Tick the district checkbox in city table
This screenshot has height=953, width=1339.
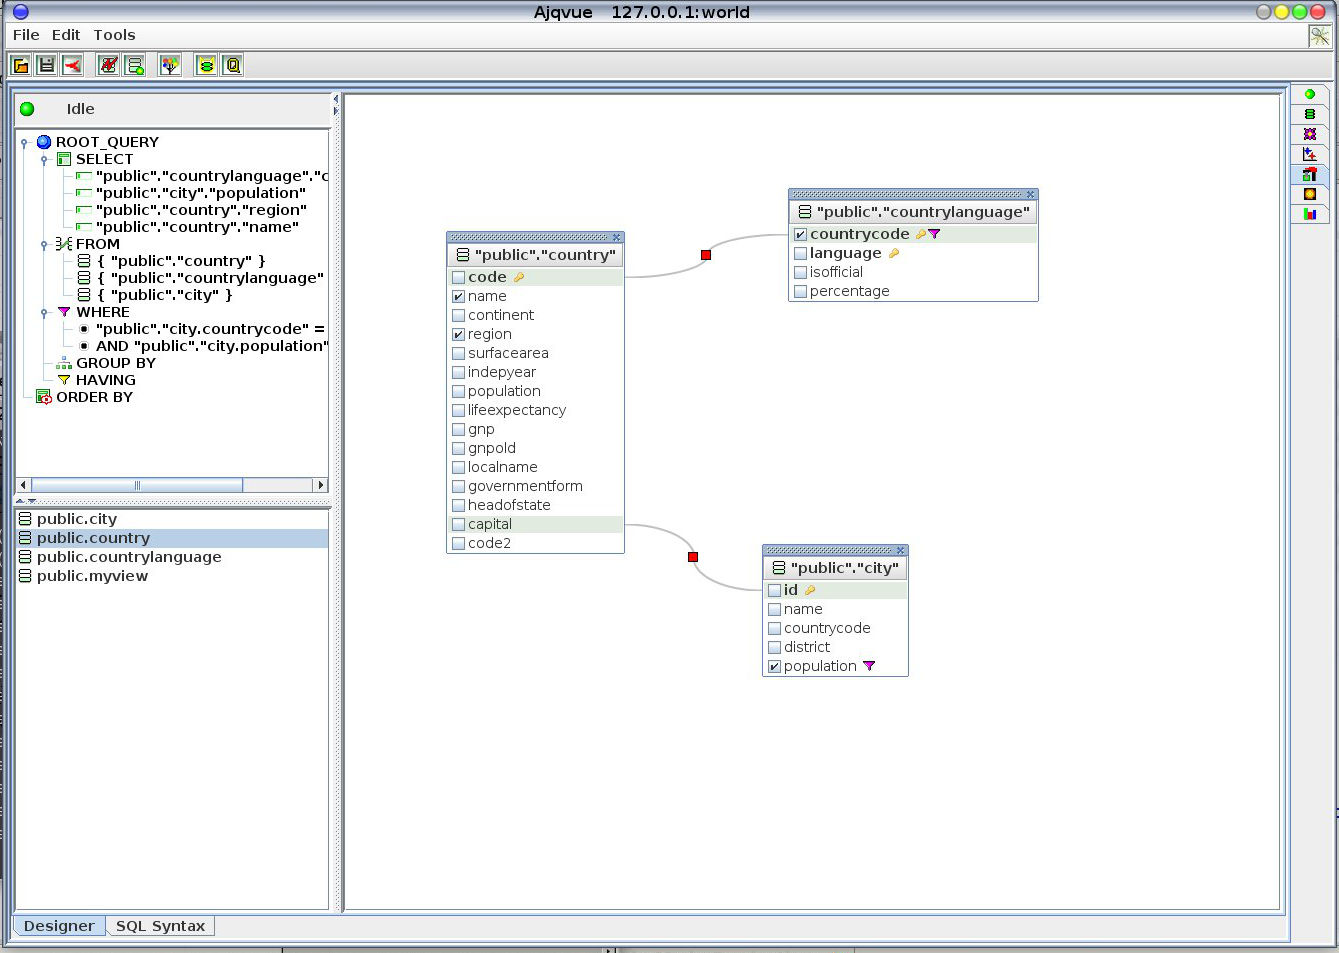[x=774, y=648]
